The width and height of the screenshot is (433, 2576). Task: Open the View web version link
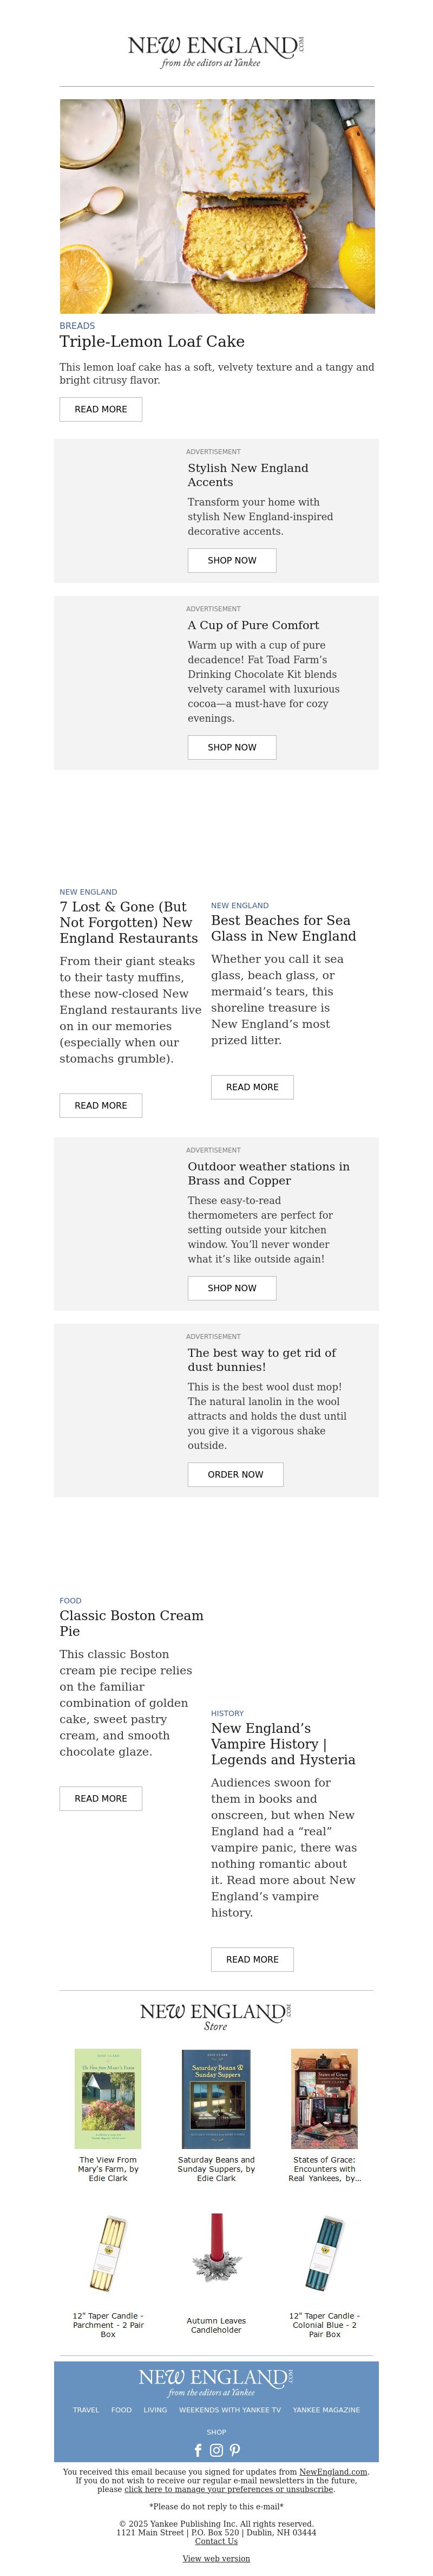tap(216, 2558)
